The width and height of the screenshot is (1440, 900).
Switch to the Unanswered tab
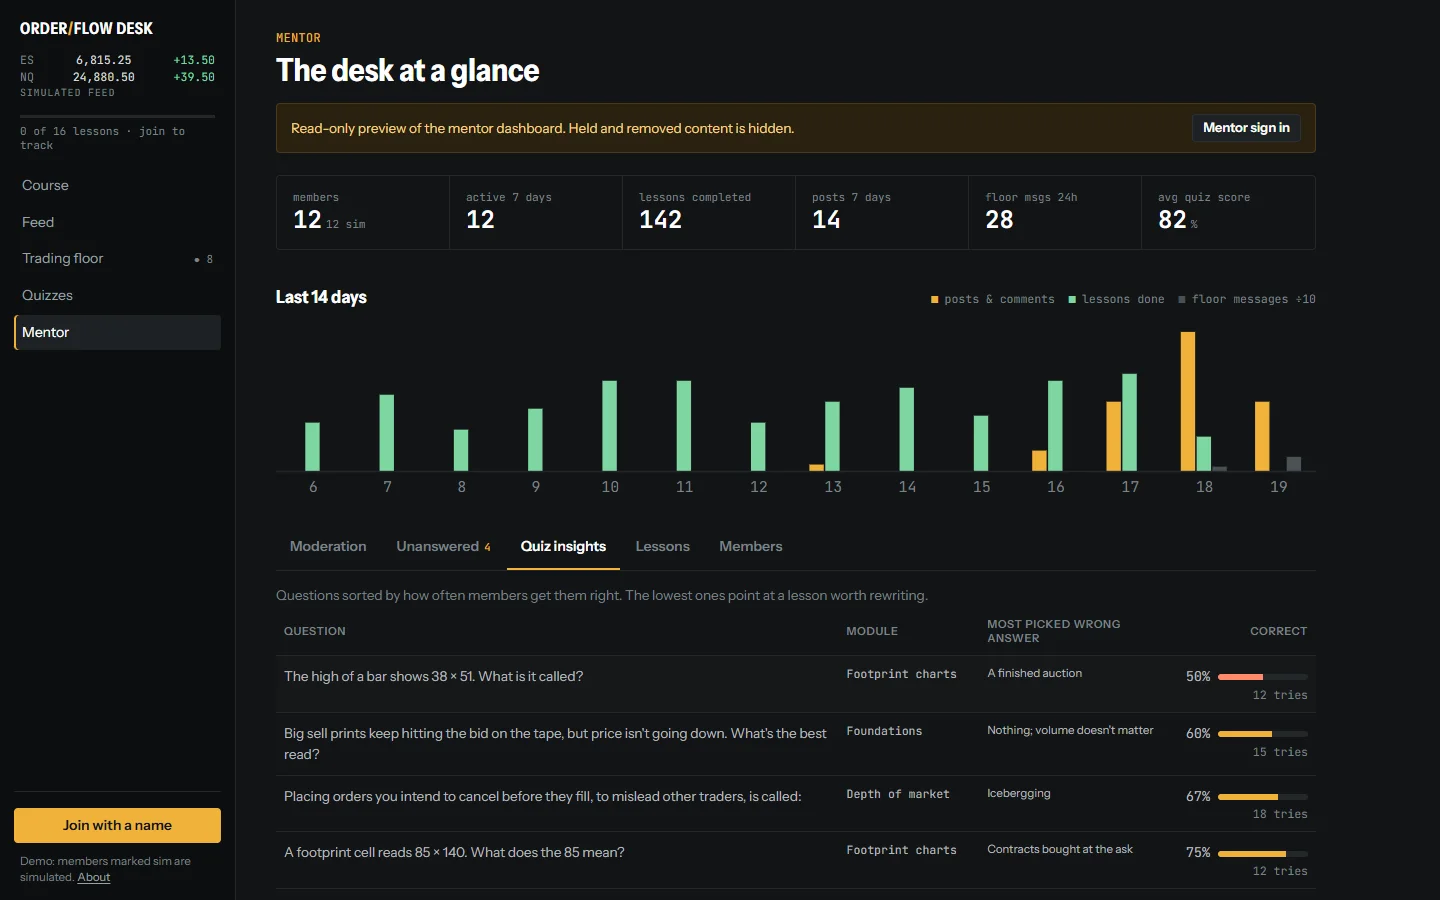click(x=443, y=546)
